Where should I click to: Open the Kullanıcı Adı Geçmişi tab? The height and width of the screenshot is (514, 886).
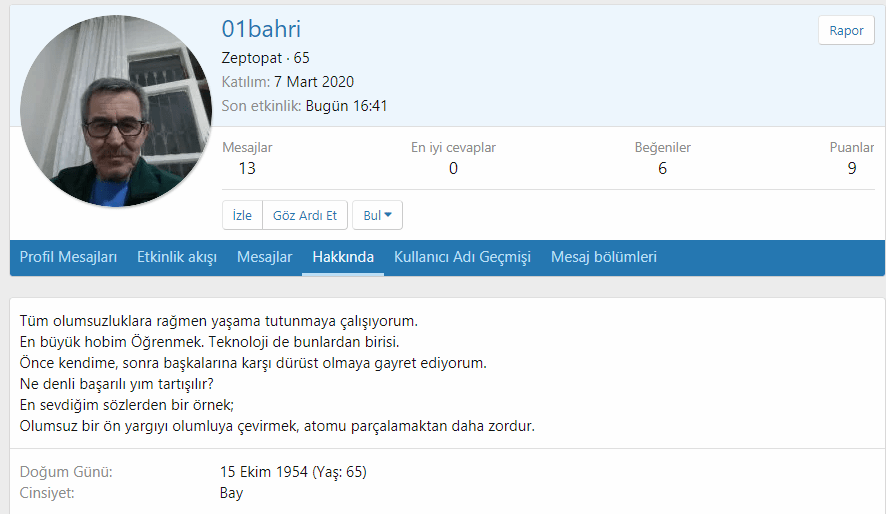pos(462,257)
